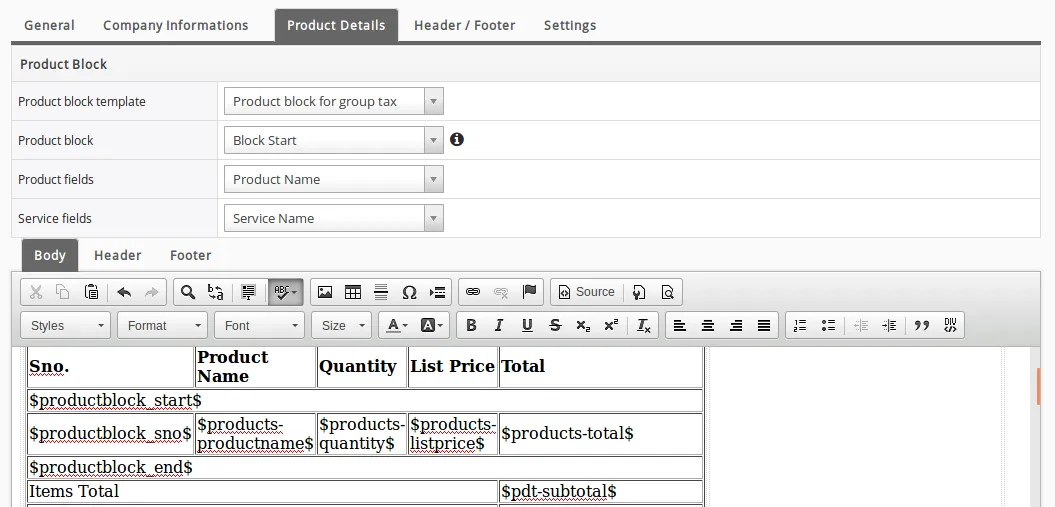Expand the Product fields dropdown
1055x507 pixels.
pos(333,179)
